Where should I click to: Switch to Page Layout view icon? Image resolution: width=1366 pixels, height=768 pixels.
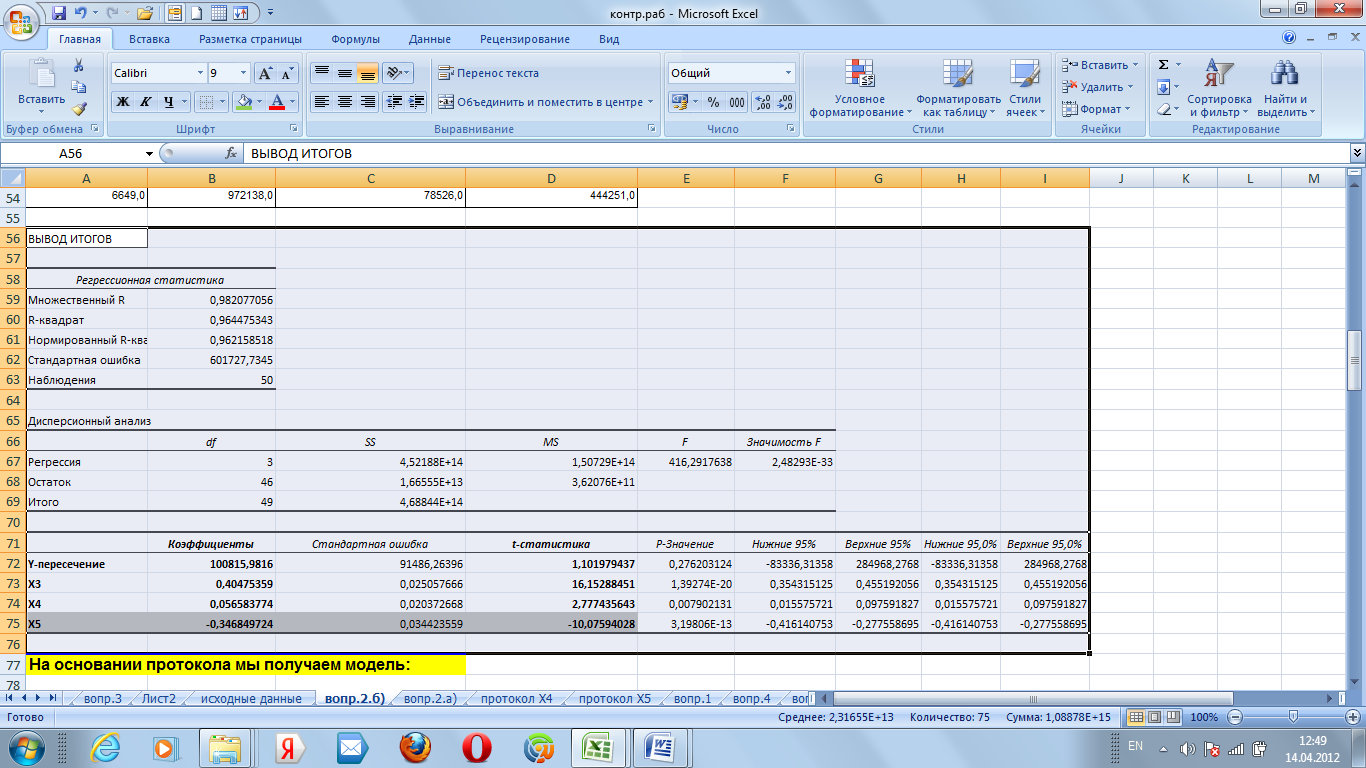pyautogui.click(x=1155, y=717)
